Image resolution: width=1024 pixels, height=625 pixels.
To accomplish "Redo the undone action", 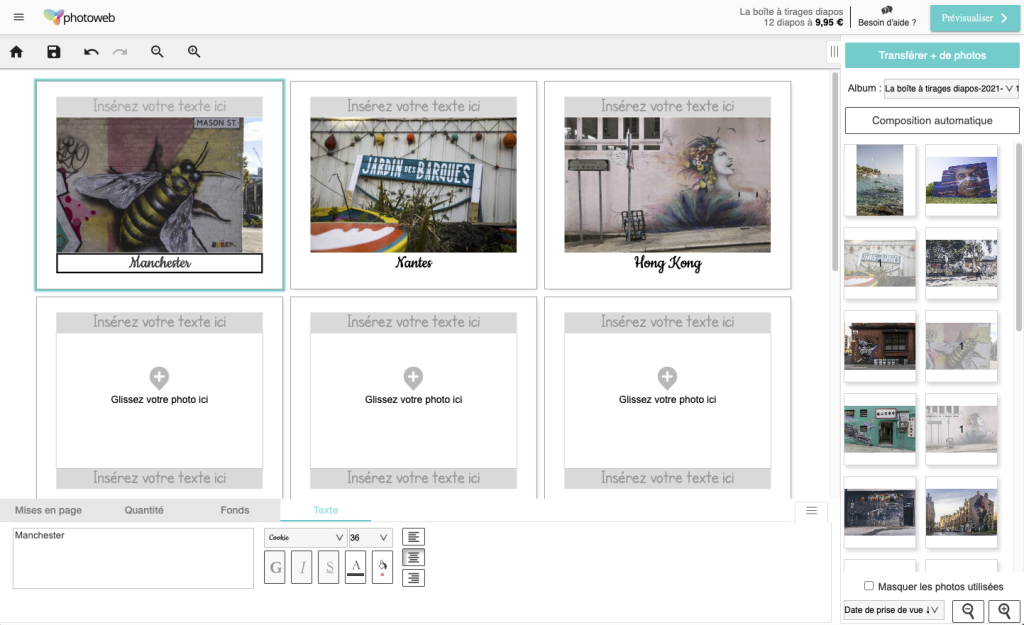I will pyautogui.click(x=120, y=52).
